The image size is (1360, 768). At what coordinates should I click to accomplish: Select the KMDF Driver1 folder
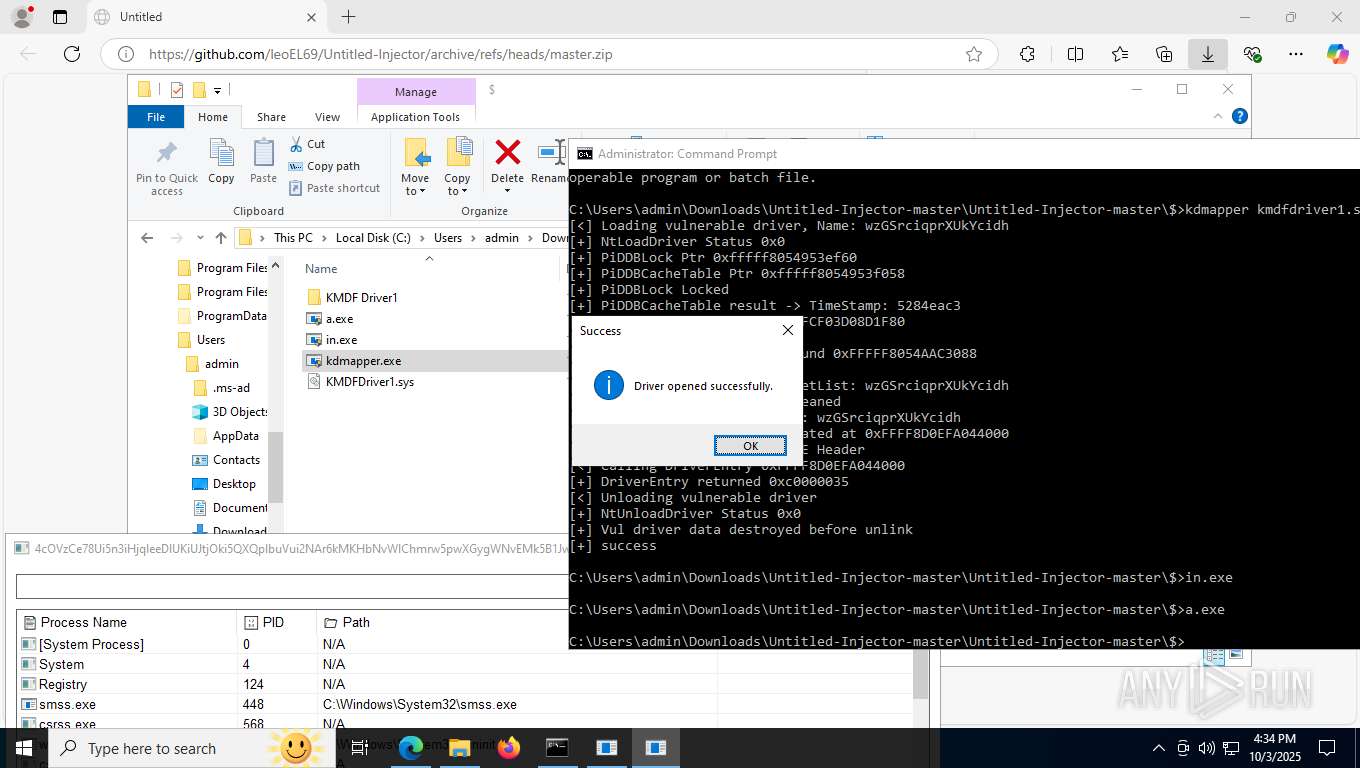tap(361, 297)
